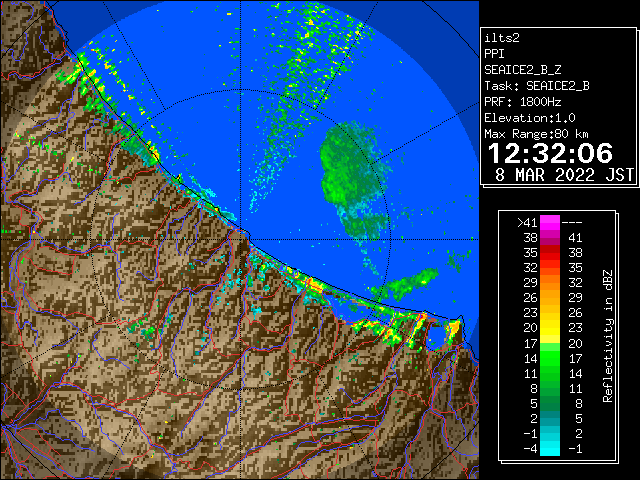Click the 'Max Range:80 km' text
Screen dimensions: 640x480
coord(536,134)
